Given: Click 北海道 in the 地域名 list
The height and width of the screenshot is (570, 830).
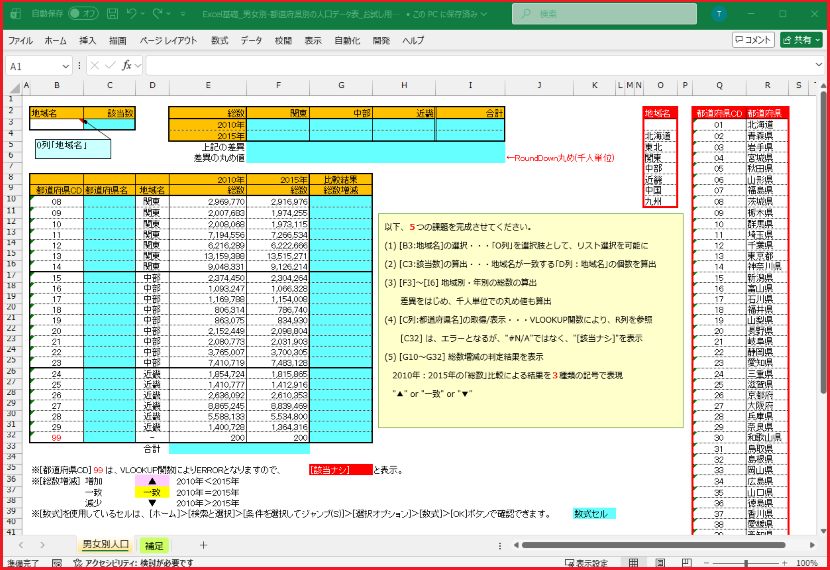Looking at the screenshot, I should pos(660,136).
